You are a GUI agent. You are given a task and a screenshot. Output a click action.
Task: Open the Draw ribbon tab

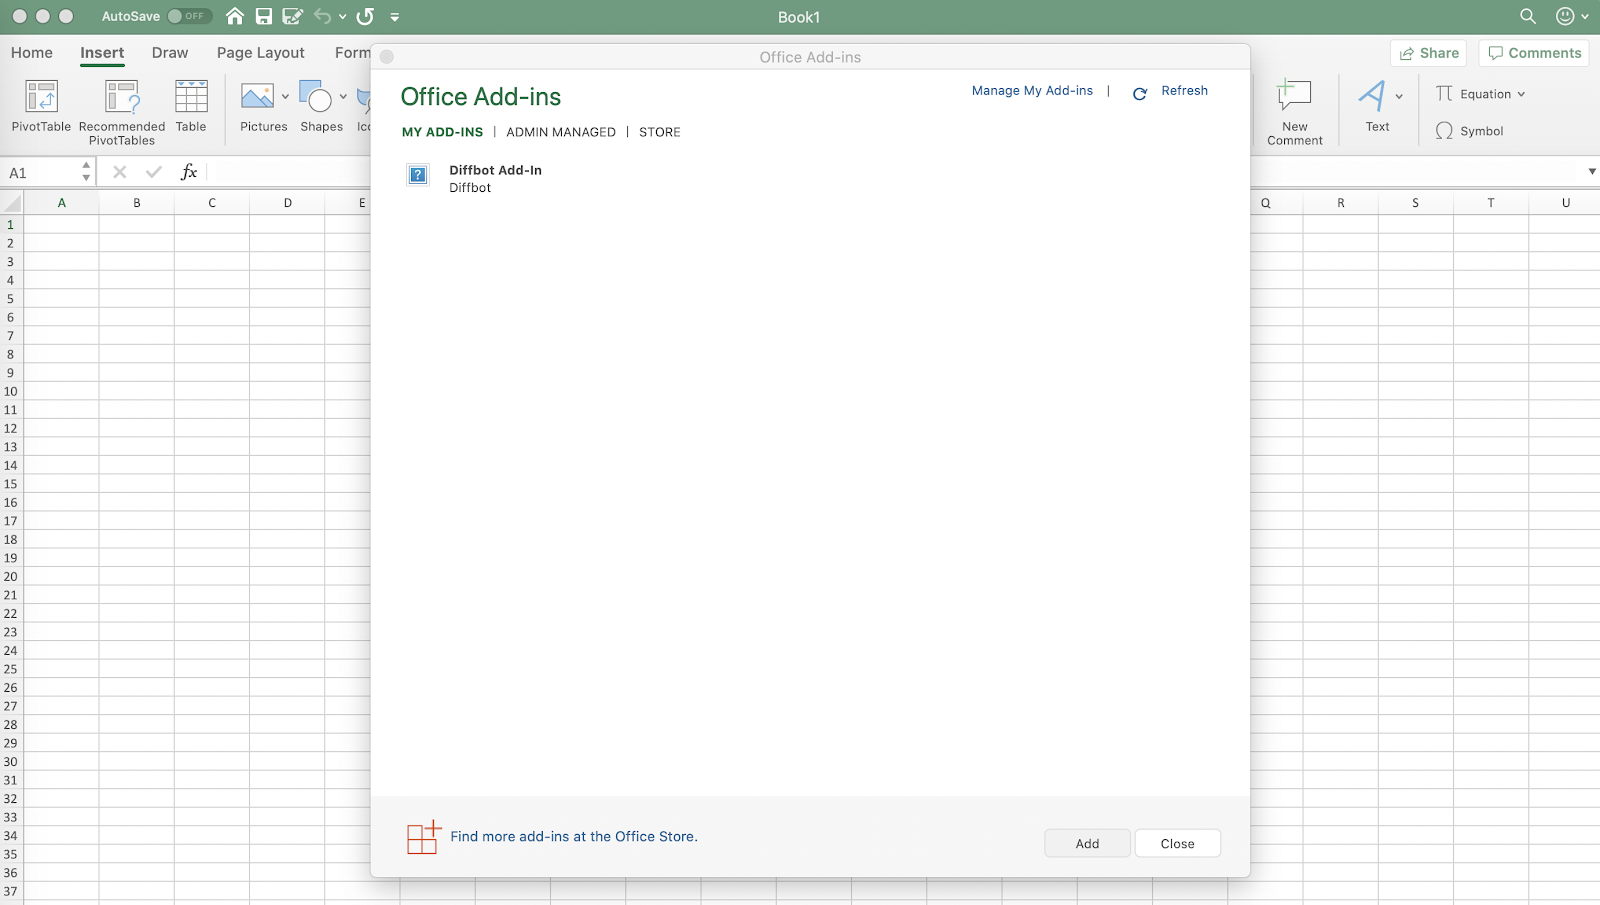pos(170,53)
